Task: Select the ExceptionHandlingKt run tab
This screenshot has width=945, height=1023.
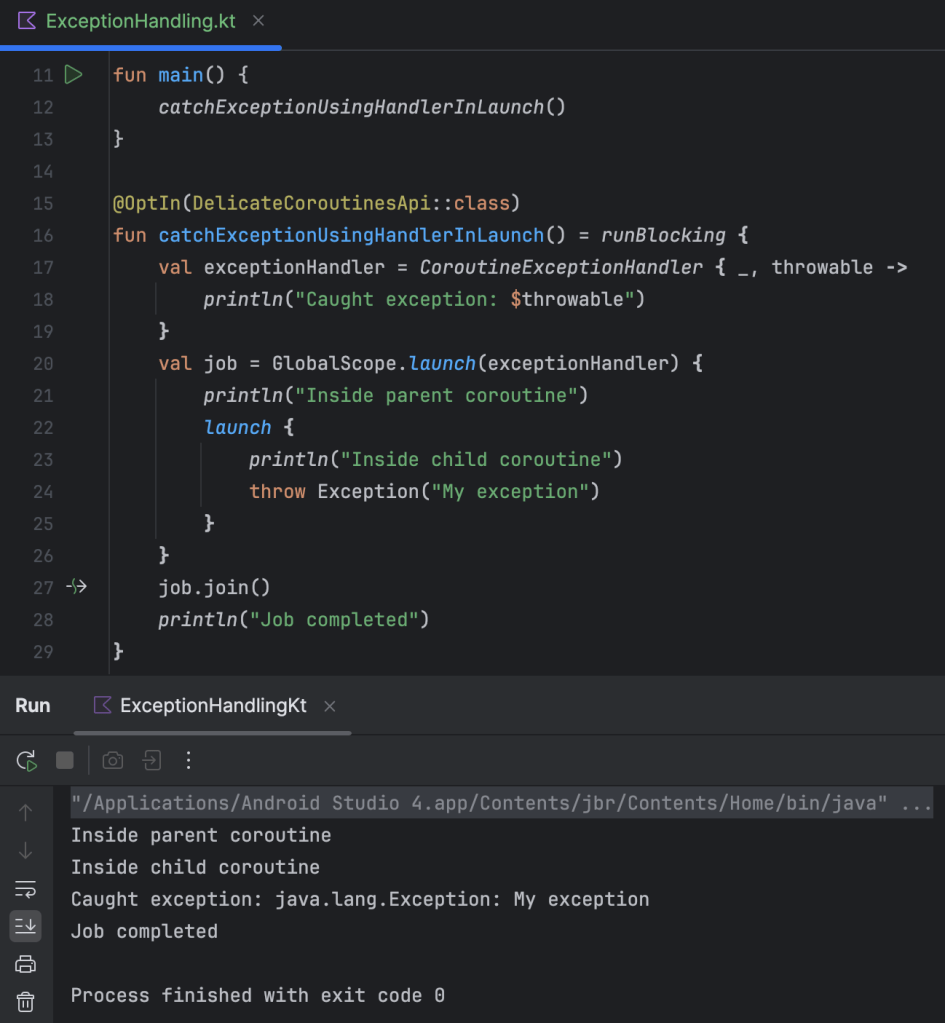Action: (x=212, y=706)
